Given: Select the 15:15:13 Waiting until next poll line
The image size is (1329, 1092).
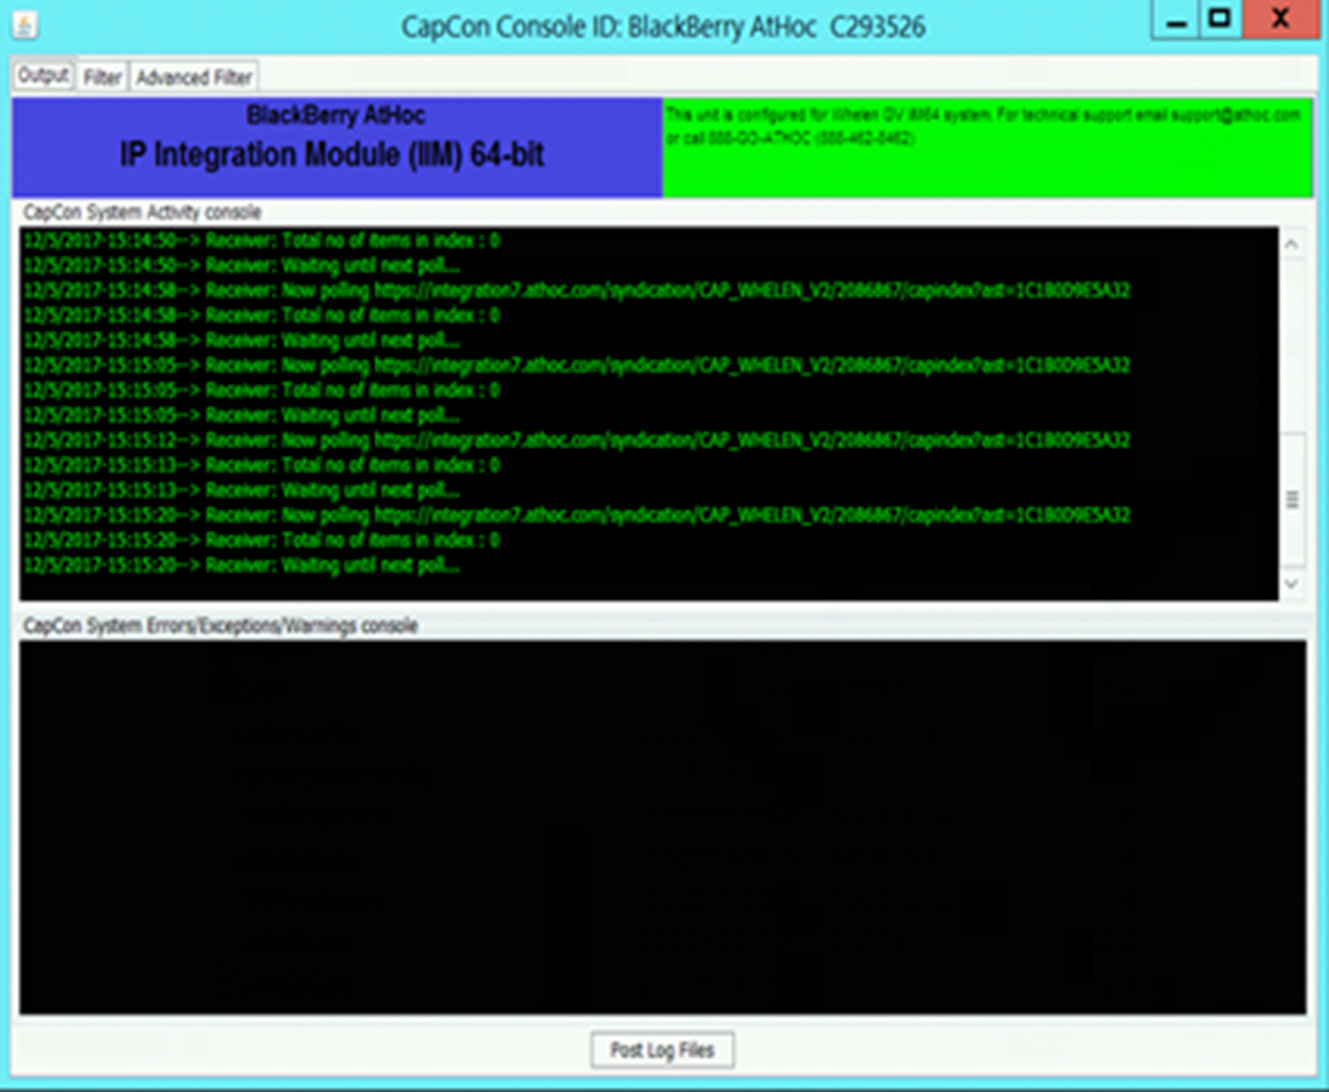Looking at the screenshot, I should pyautogui.click(x=241, y=490).
